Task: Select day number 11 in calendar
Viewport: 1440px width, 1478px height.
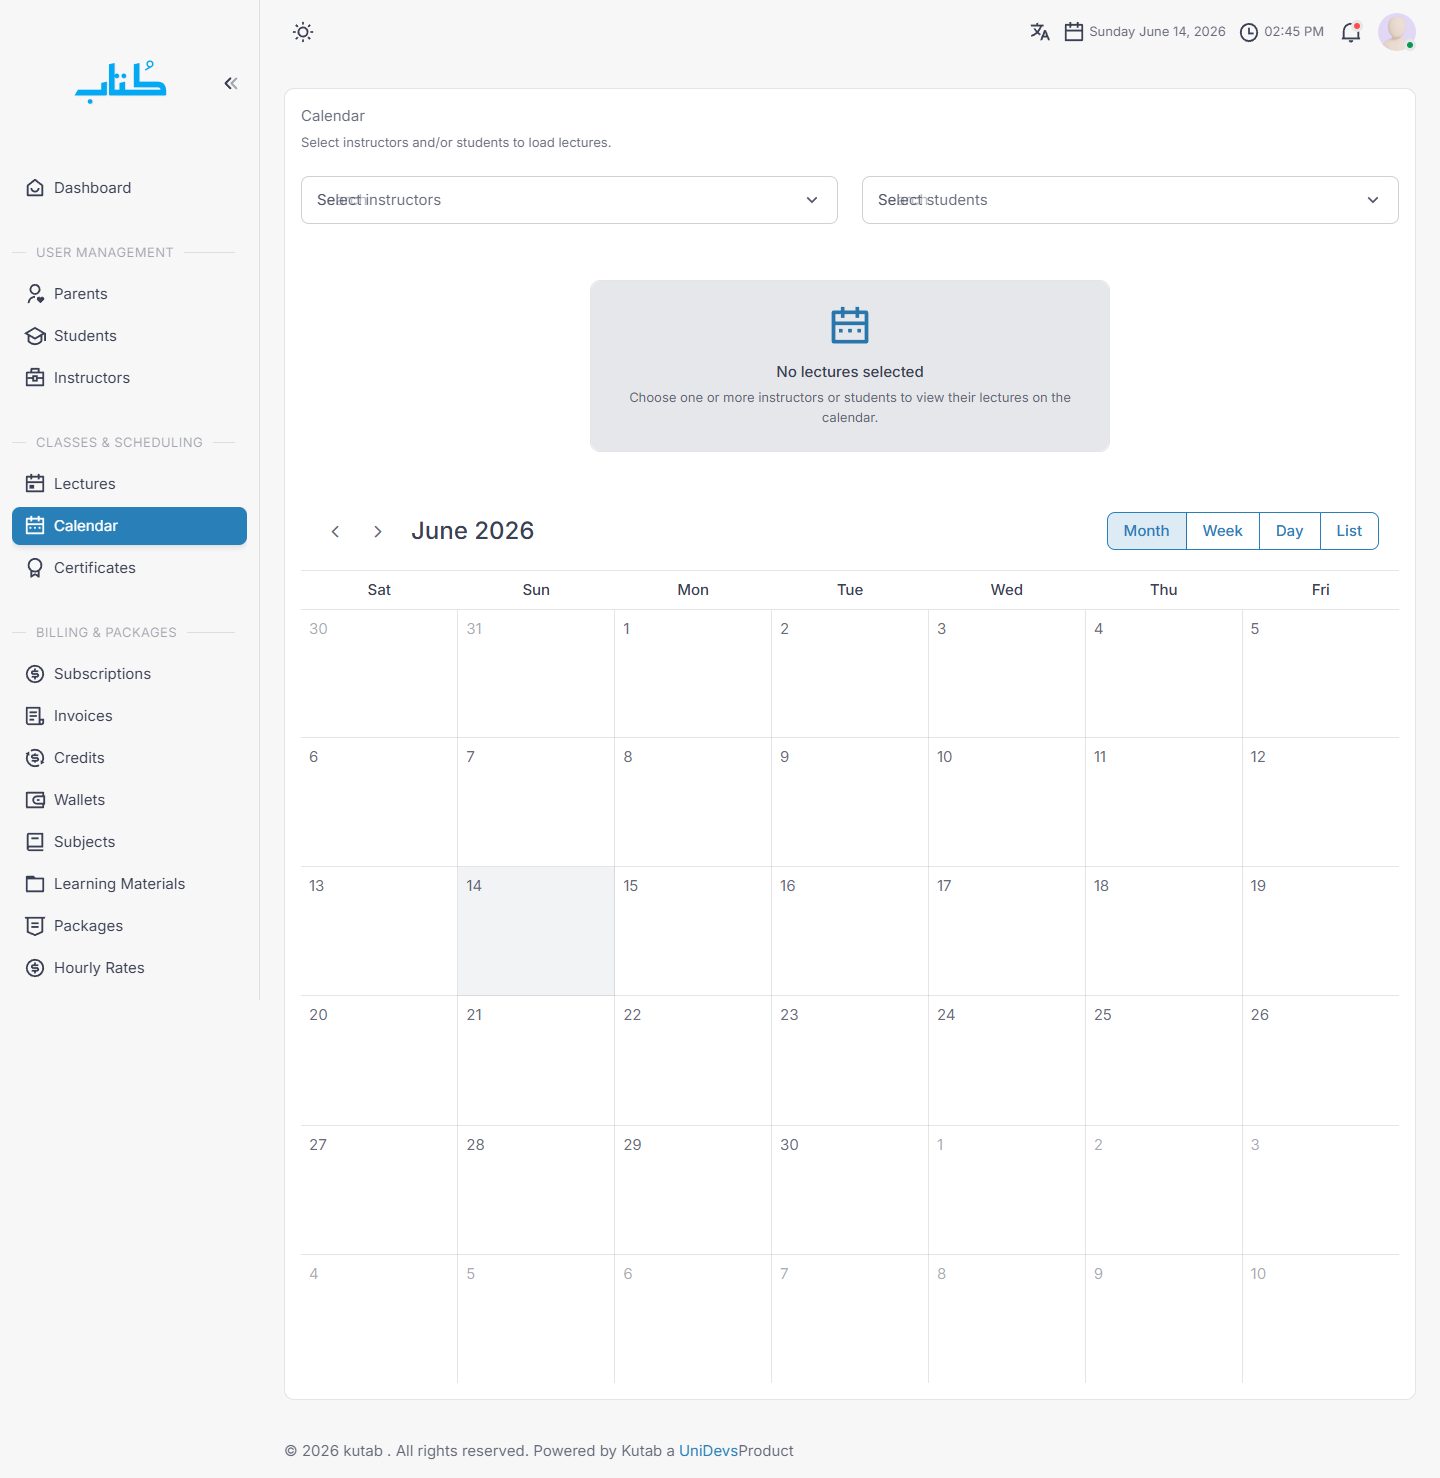Action: coord(1100,757)
